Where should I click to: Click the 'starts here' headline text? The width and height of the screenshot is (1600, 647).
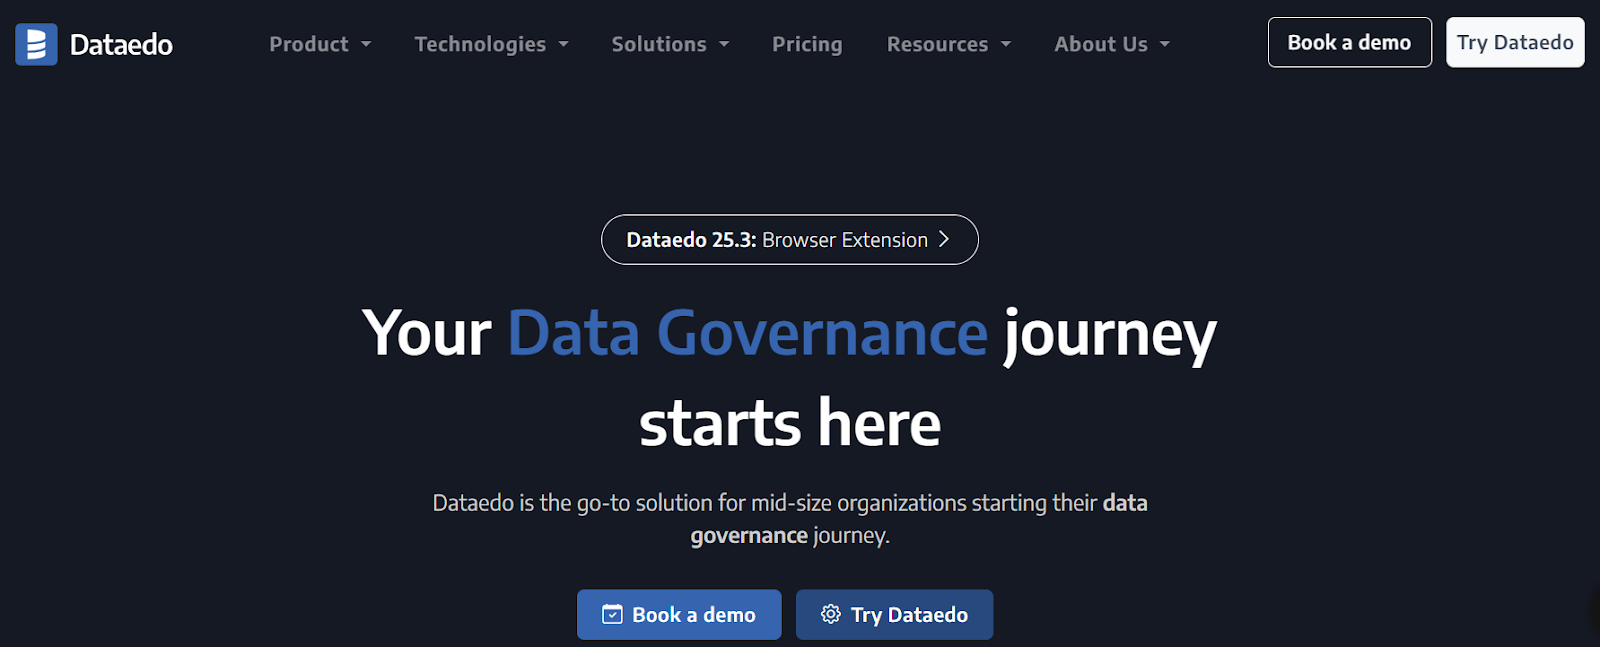[x=790, y=423]
